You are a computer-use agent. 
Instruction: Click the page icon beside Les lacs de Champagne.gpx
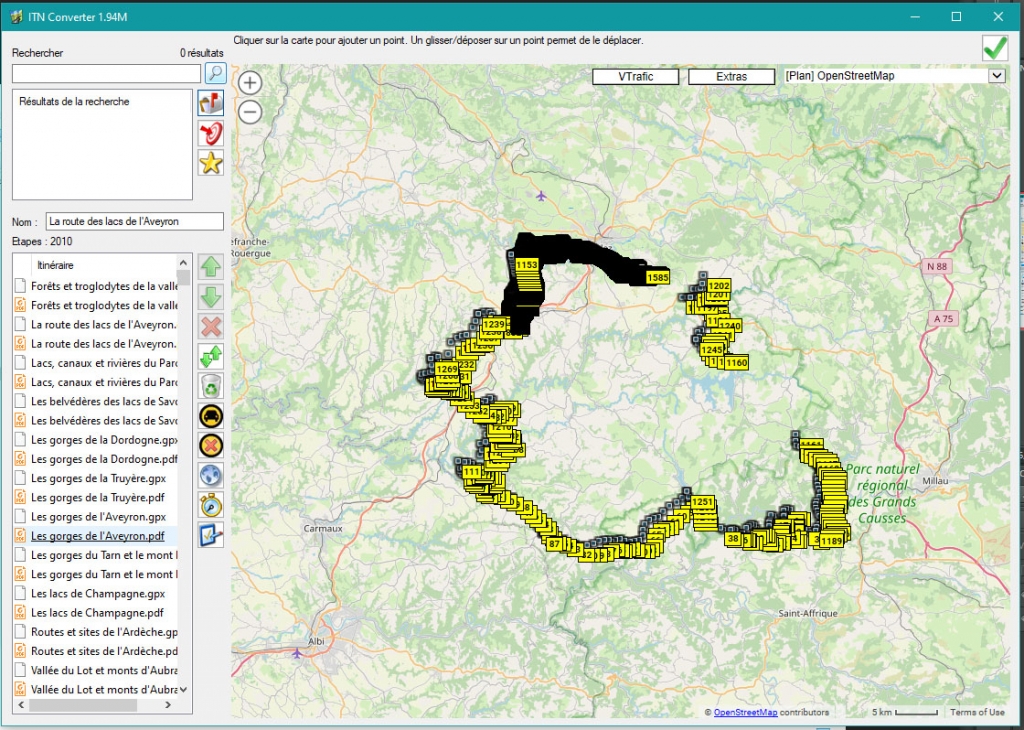point(20,594)
